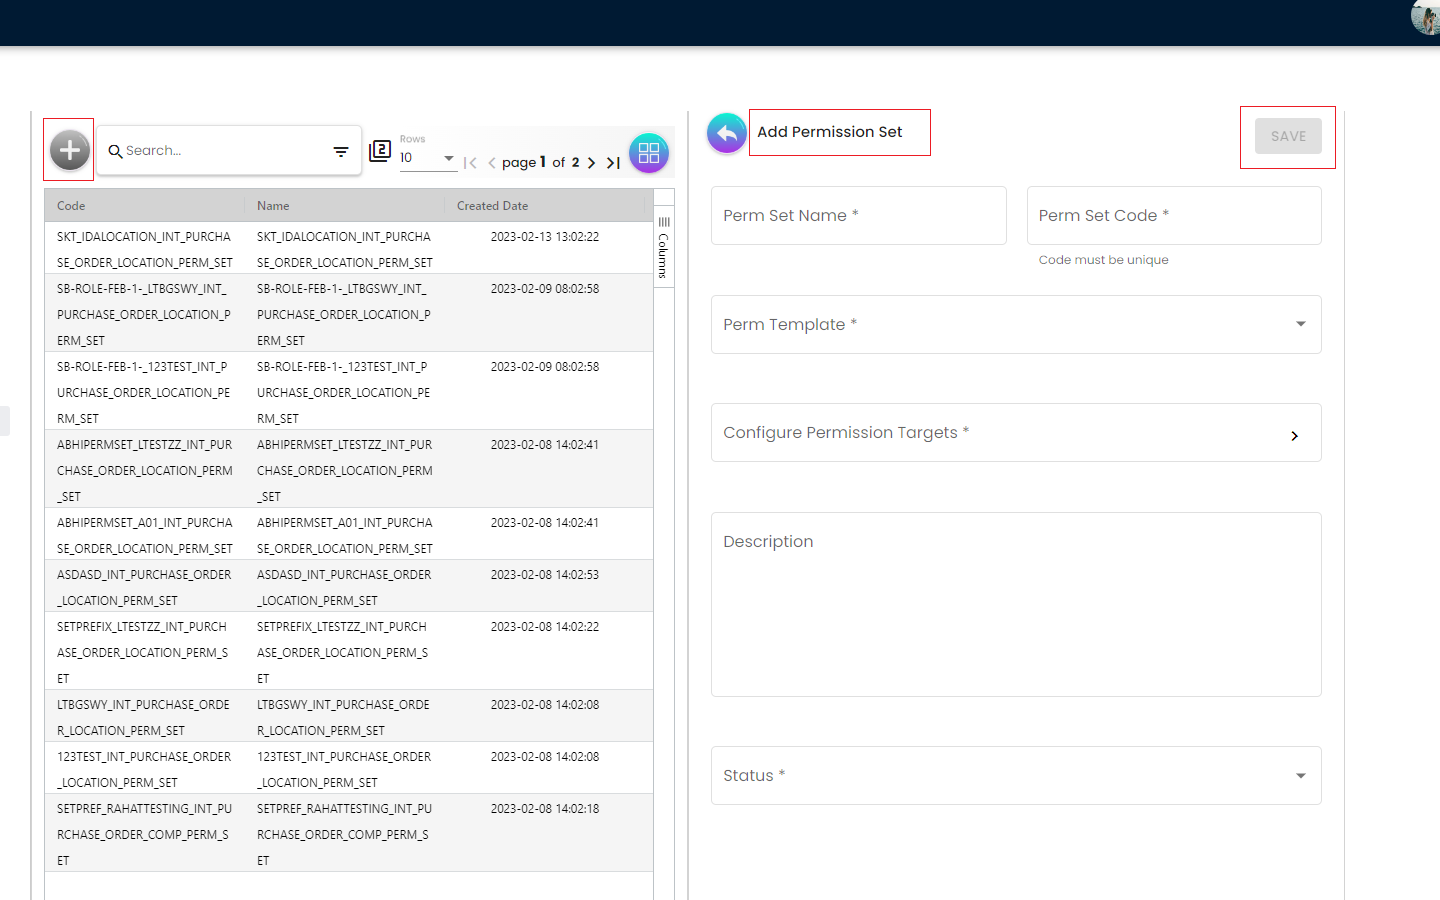Open the grid view icon button
This screenshot has height=900, width=1440.
coord(649,153)
